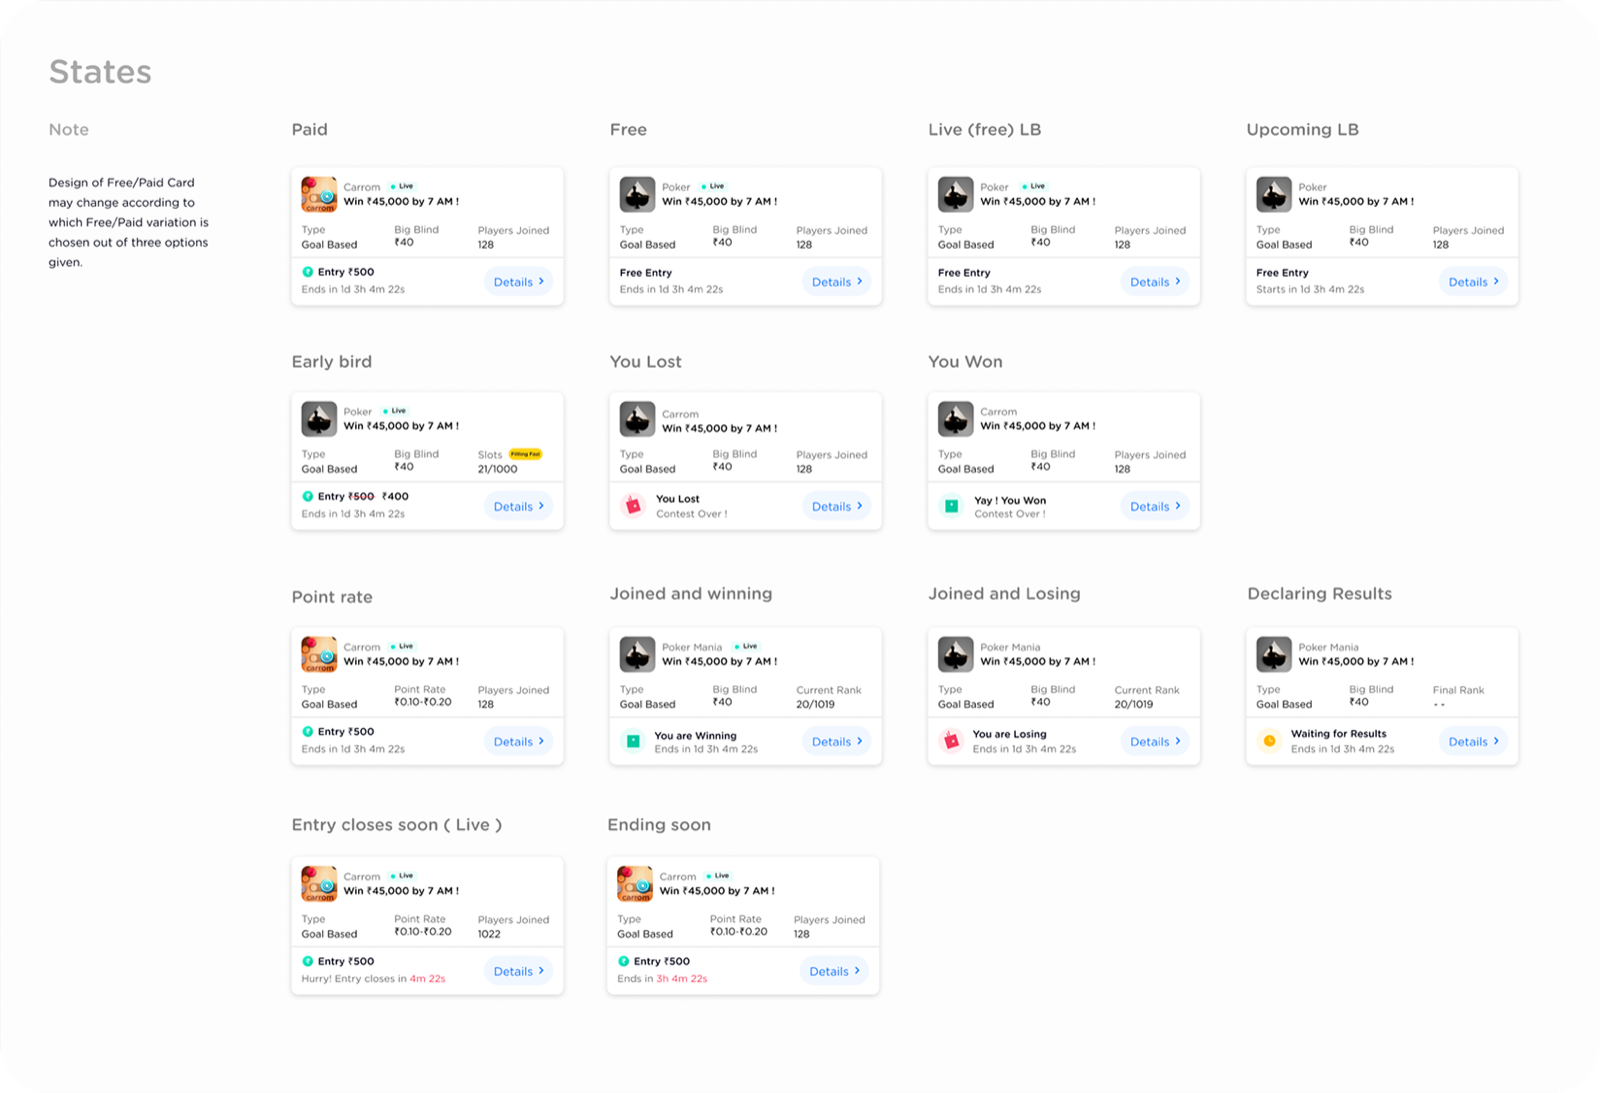Click 'Entry ₹500 ₹400' on Early bird card

[355, 496]
